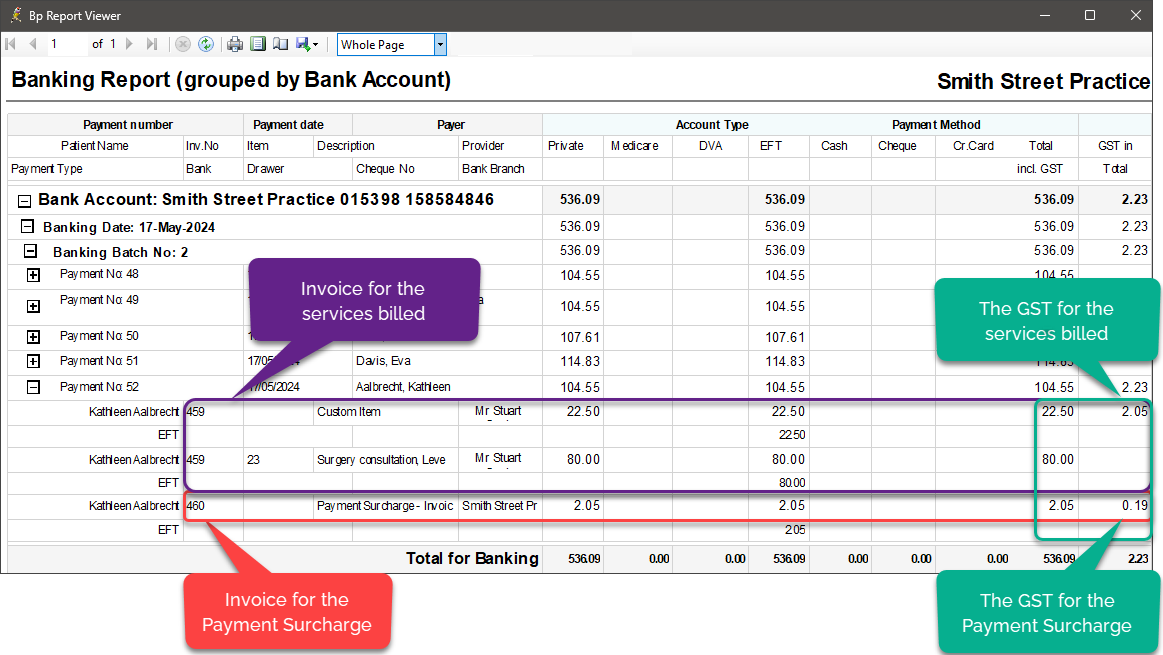The image size is (1163, 655).
Task: Collapse Payment No 52 details
Action: pyautogui.click(x=33, y=387)
